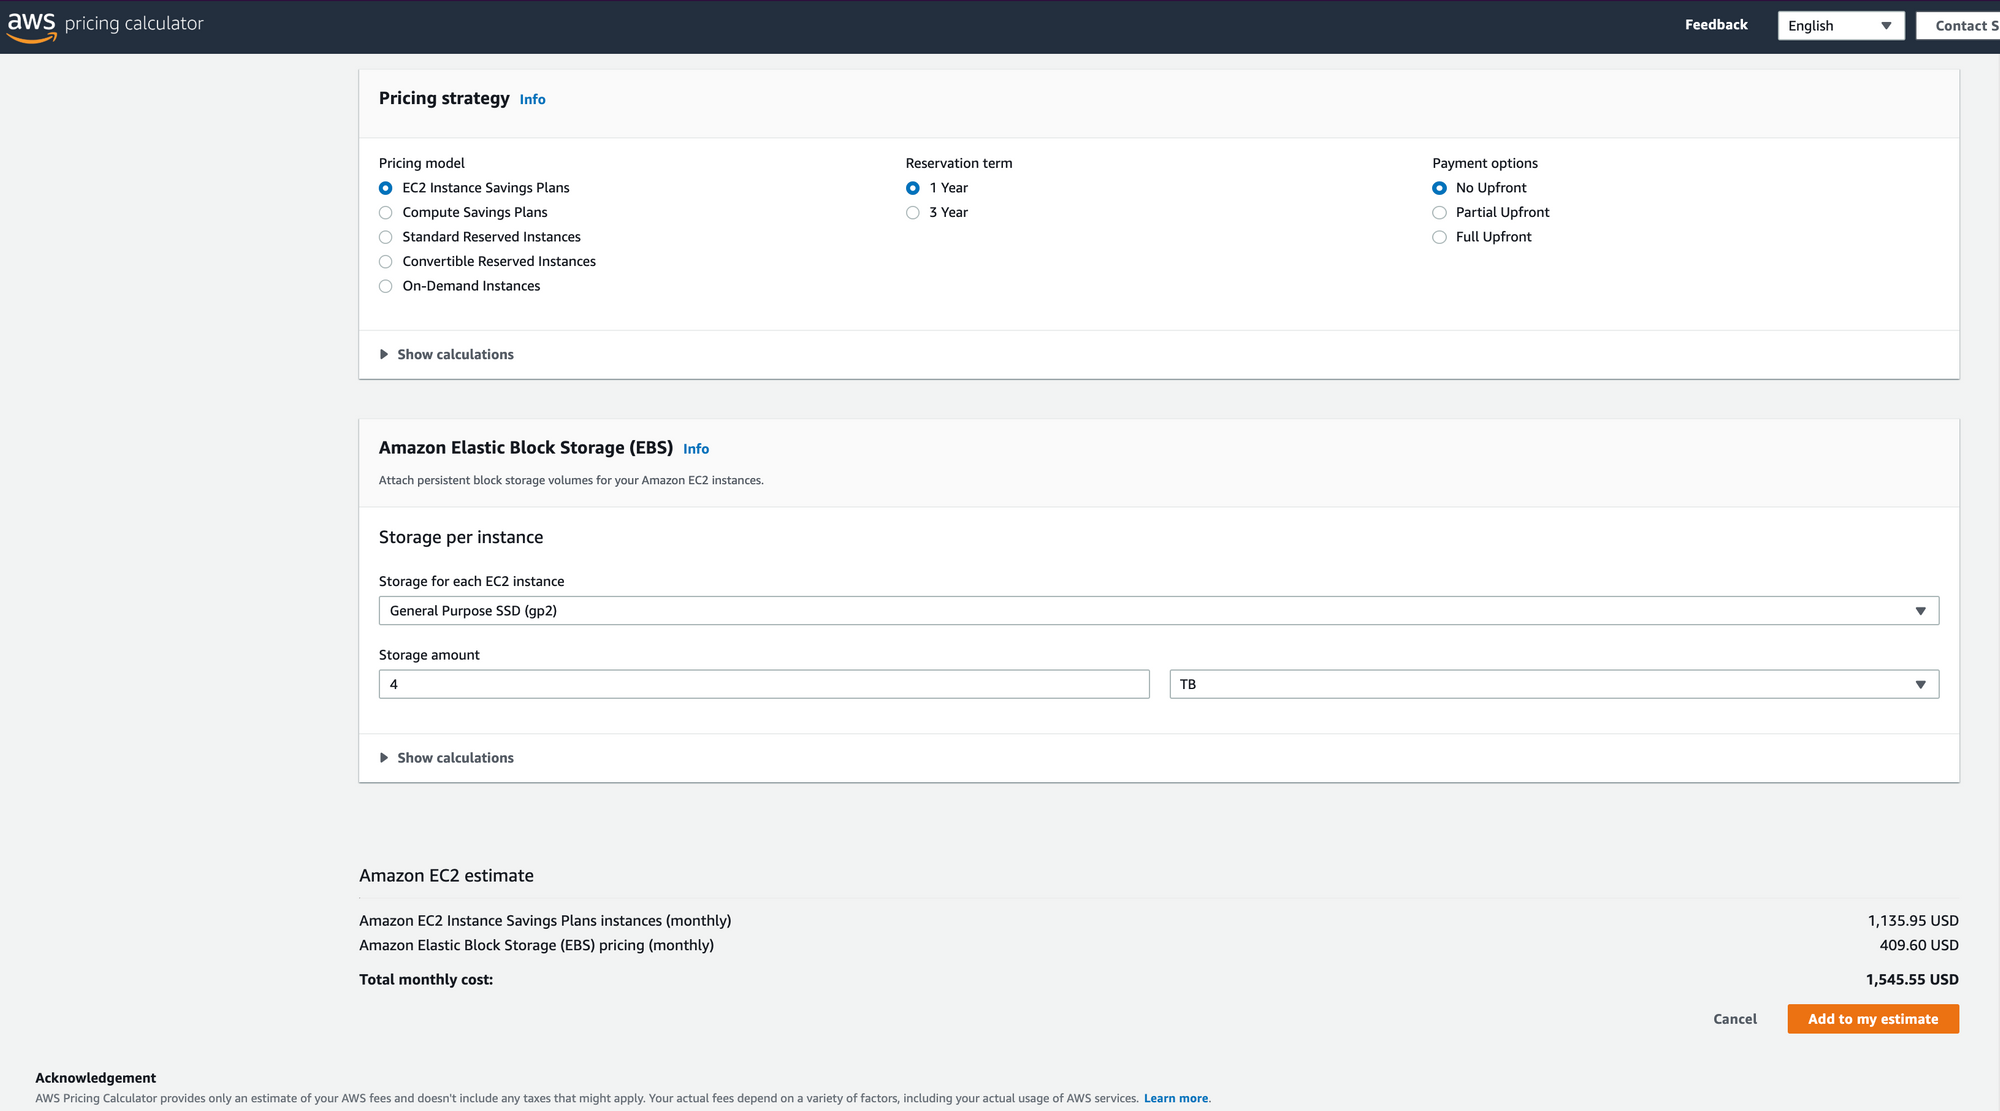Open the TB storage unit dropdown
The width and height of the screenshot is (2000, 1111).
1553,685
